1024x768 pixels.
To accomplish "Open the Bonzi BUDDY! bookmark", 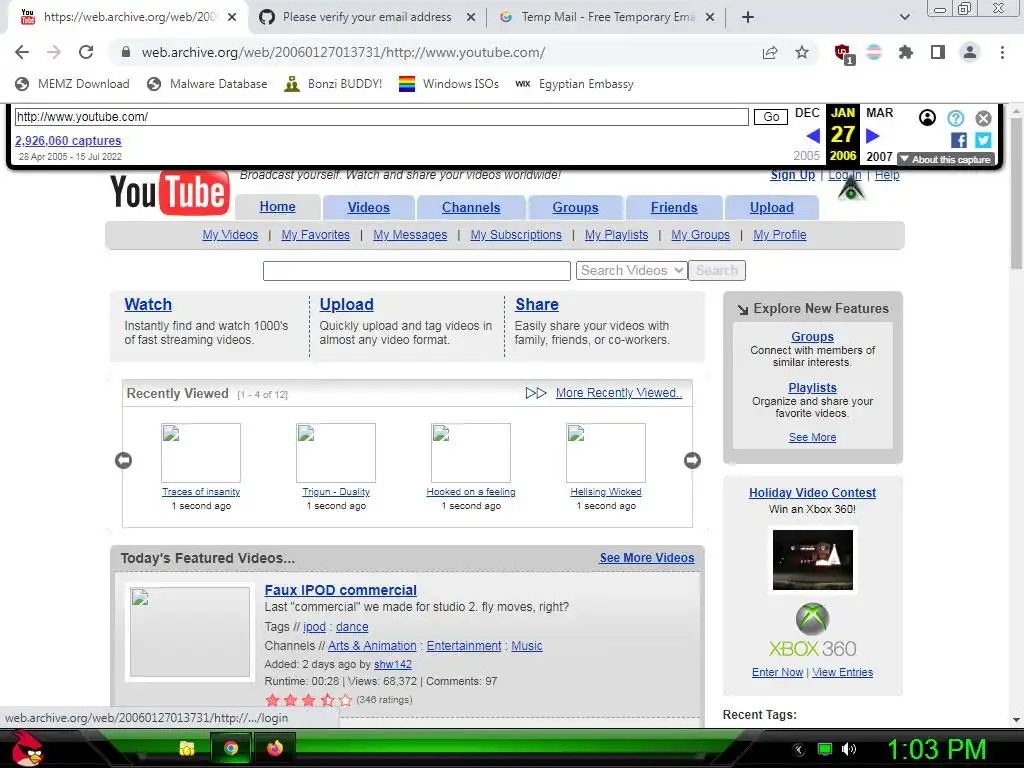I will pos(333,84).
